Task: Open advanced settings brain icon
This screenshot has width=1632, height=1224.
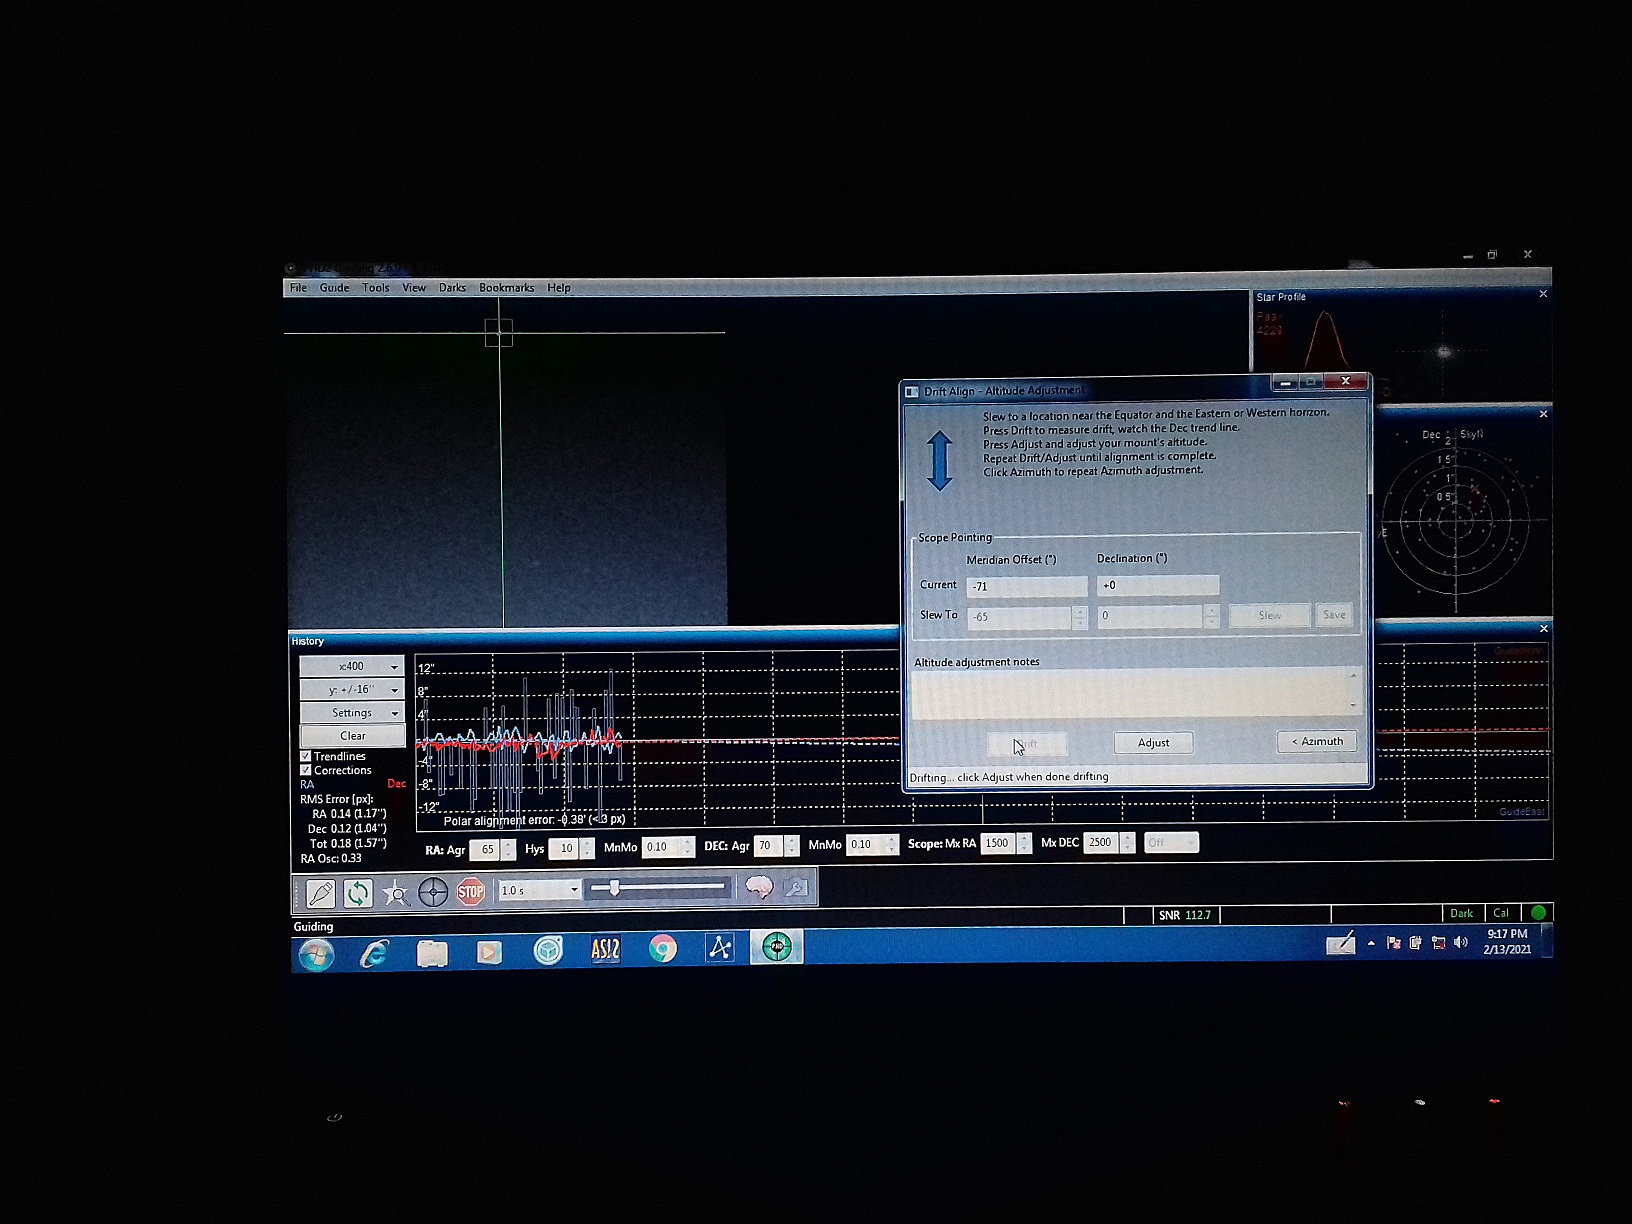Action: pos(759,888)
